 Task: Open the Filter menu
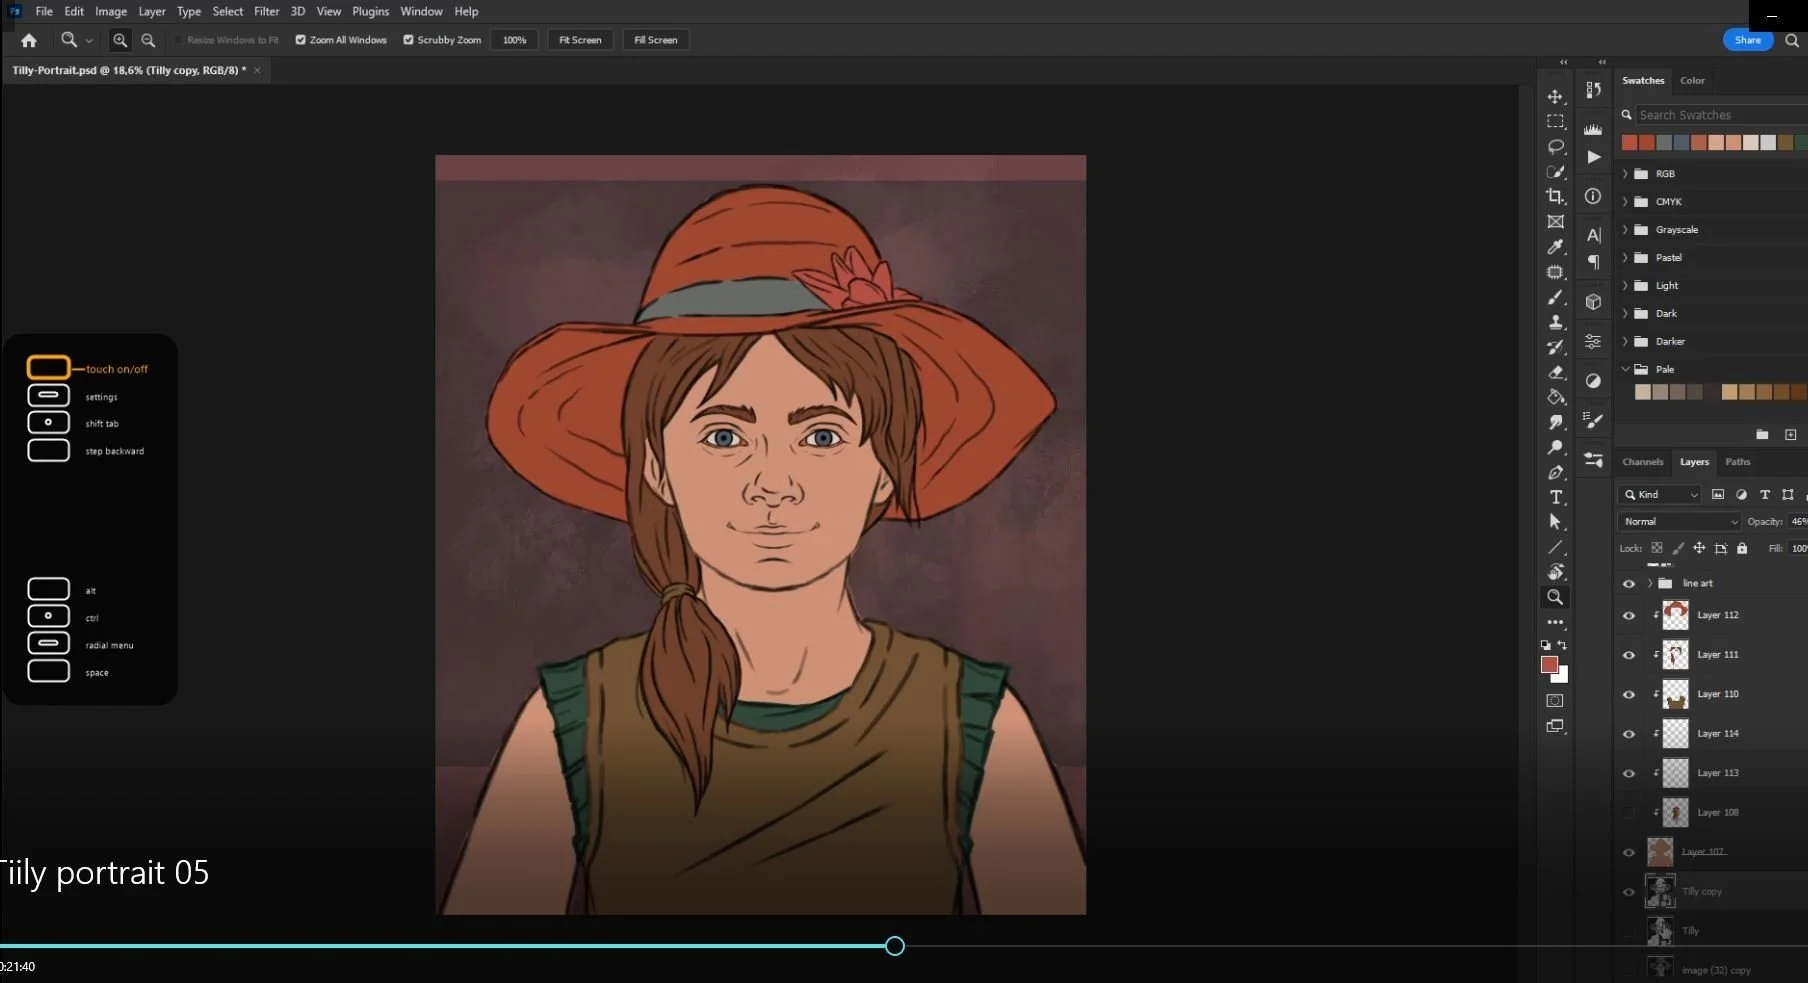(266, 12)
